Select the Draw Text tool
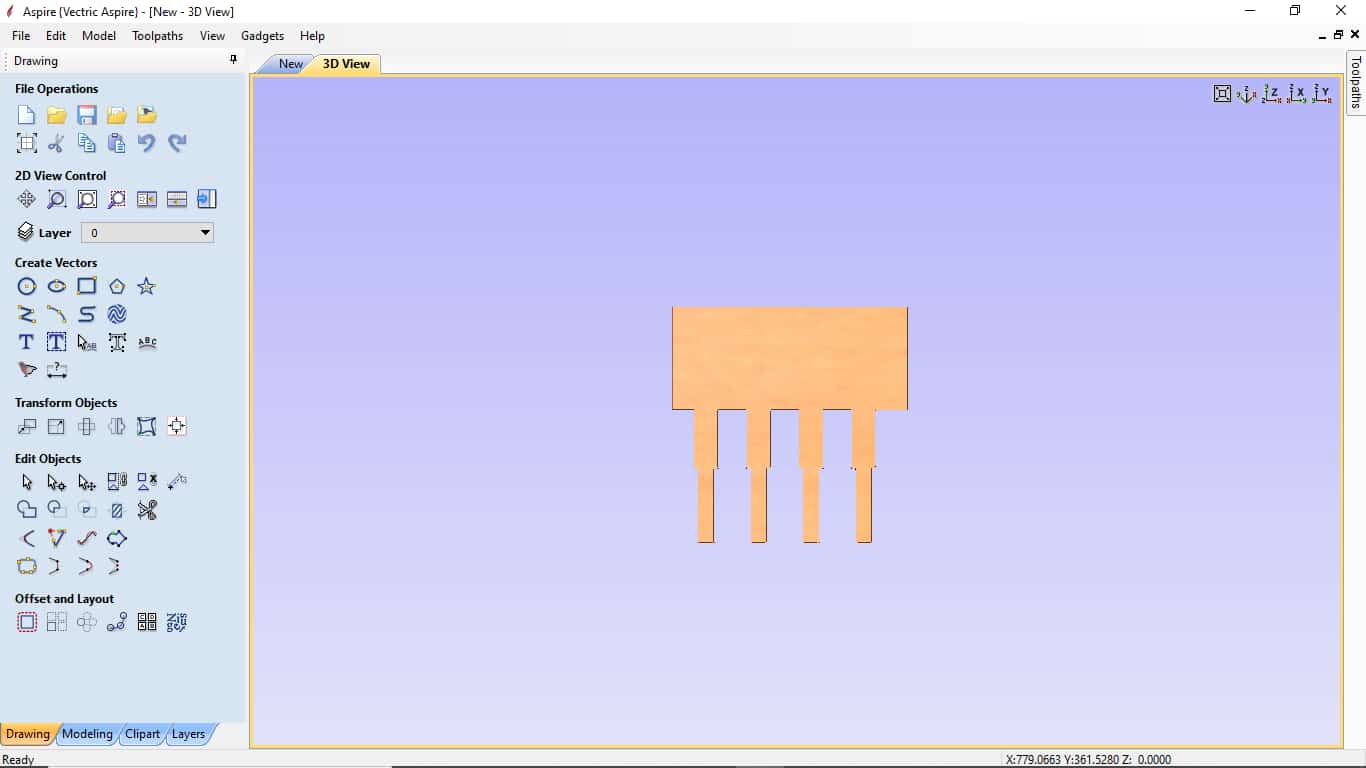The image size is (1366, 768). coord(27,342)
